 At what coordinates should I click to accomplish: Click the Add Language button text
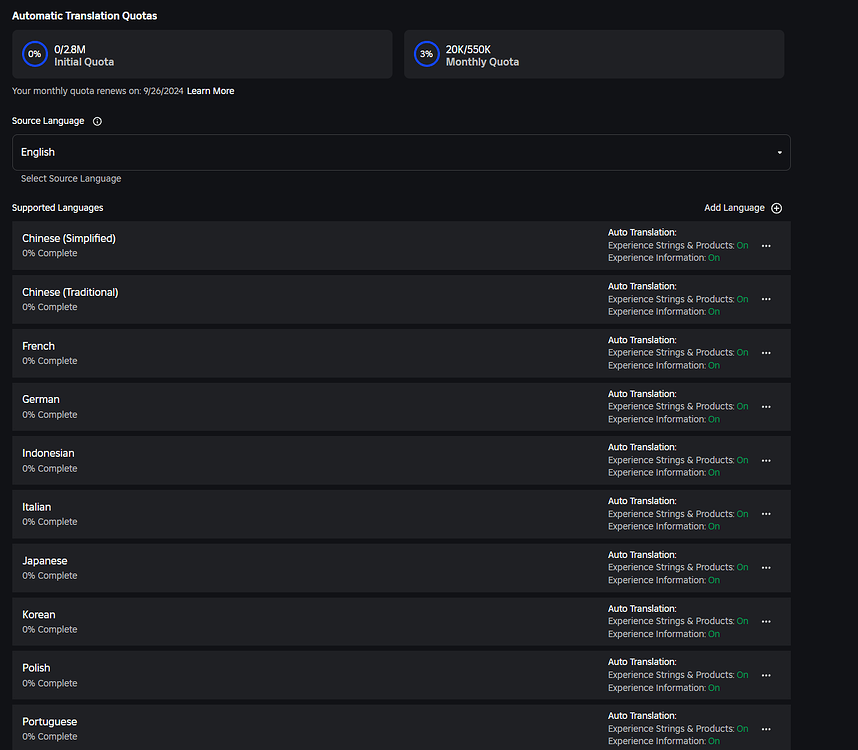tap(734, 208)
